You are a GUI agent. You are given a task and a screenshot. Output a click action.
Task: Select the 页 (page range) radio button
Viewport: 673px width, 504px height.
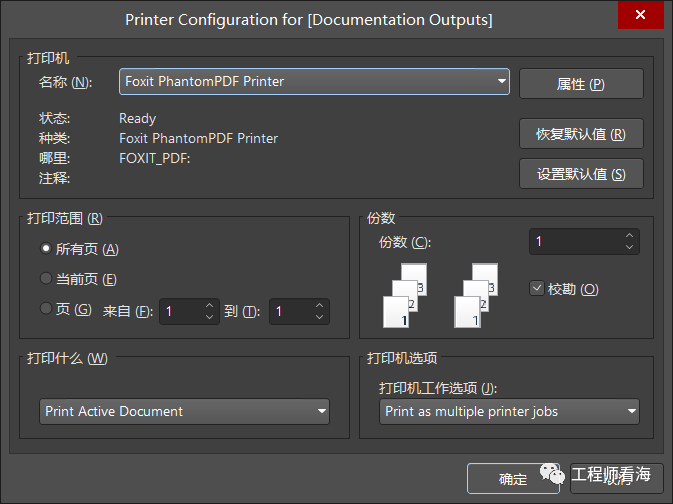tap(46, 309)
